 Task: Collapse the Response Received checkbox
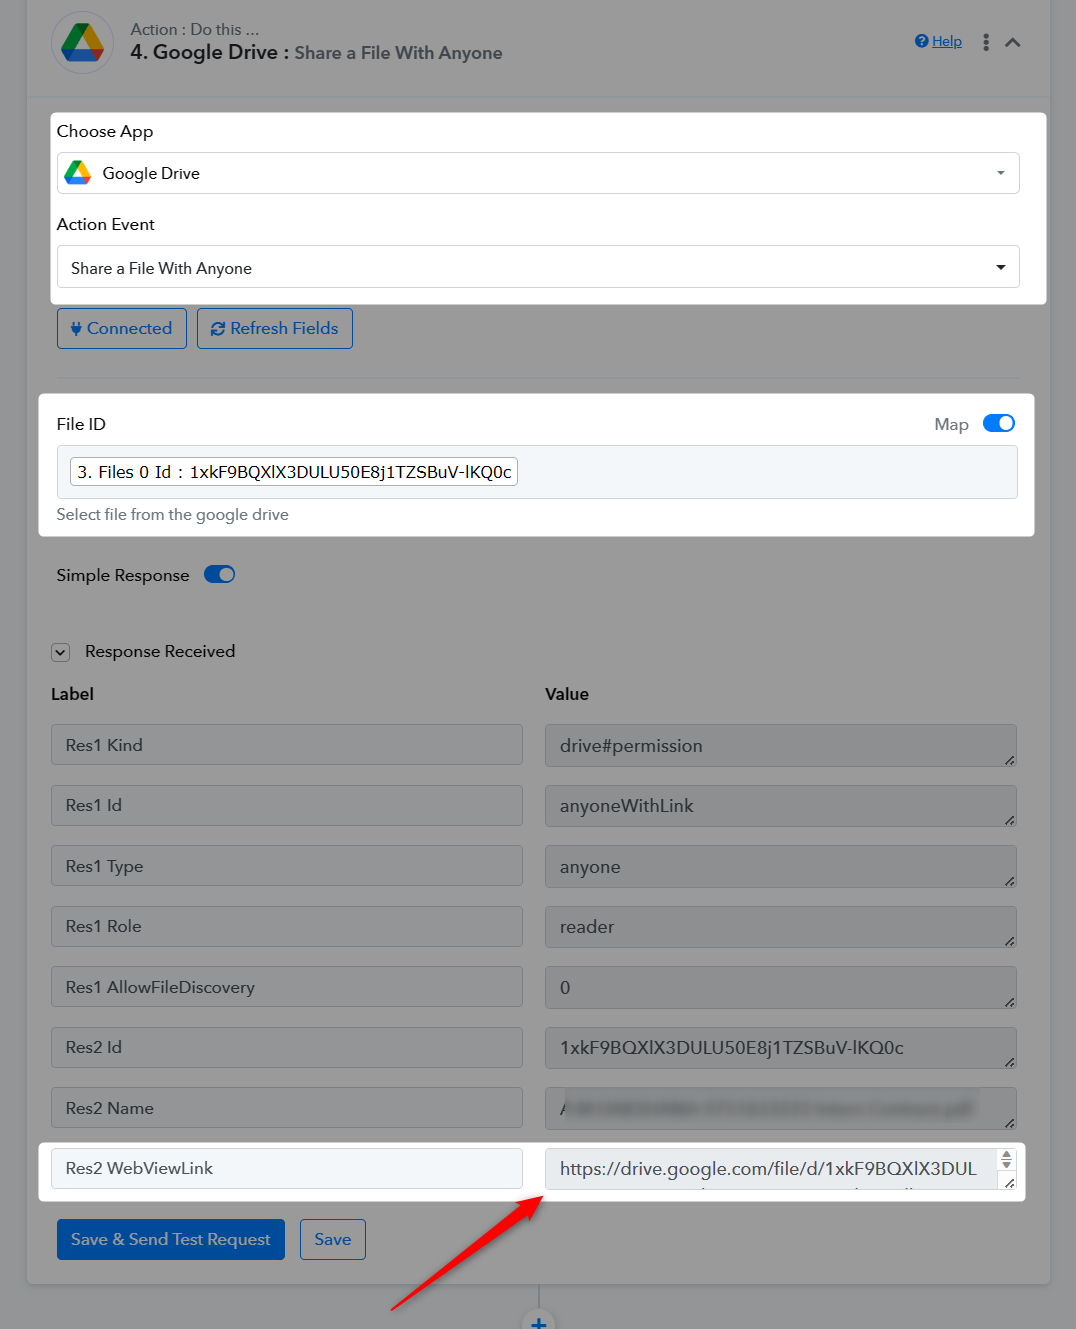[x=61, y=652]
